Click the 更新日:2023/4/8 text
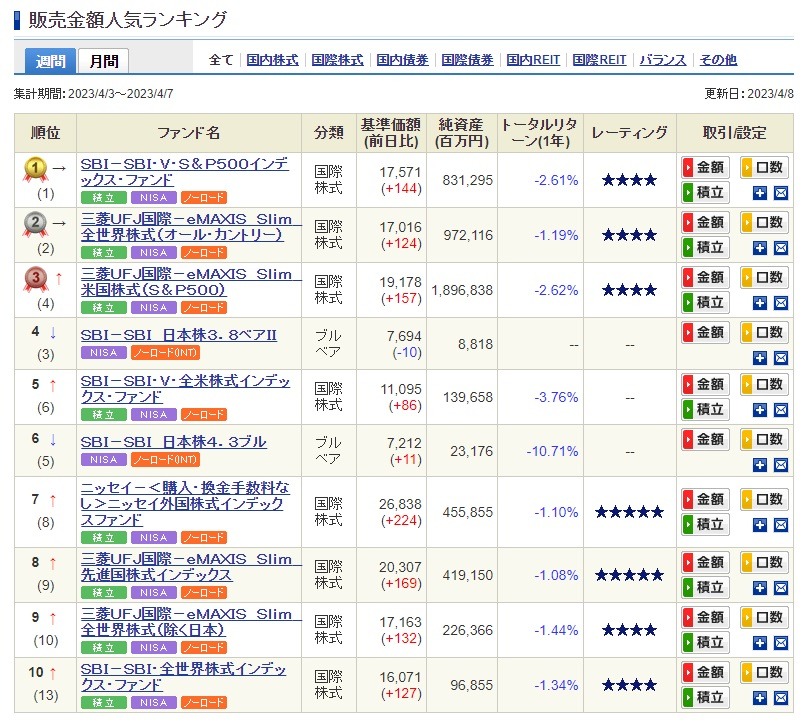809x725 pixels. (x=749, y=93)
